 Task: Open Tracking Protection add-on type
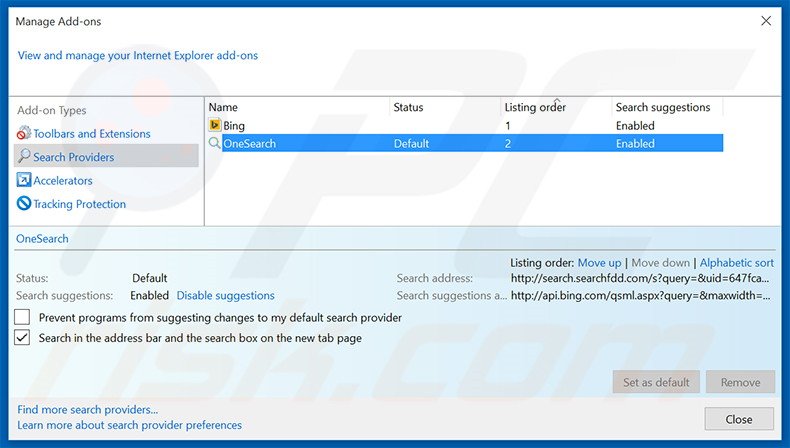click(x=80, y=204)
